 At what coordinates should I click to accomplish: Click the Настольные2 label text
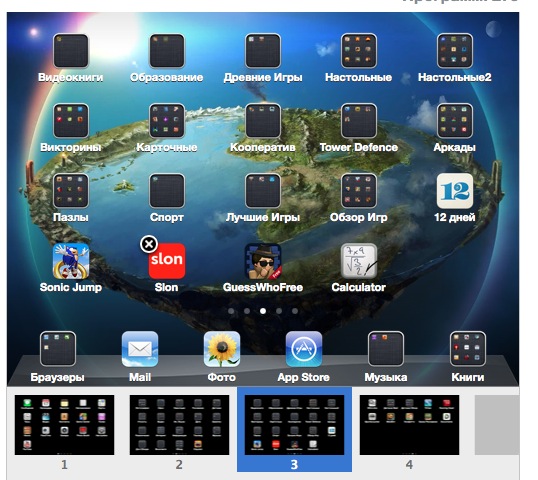455,77
